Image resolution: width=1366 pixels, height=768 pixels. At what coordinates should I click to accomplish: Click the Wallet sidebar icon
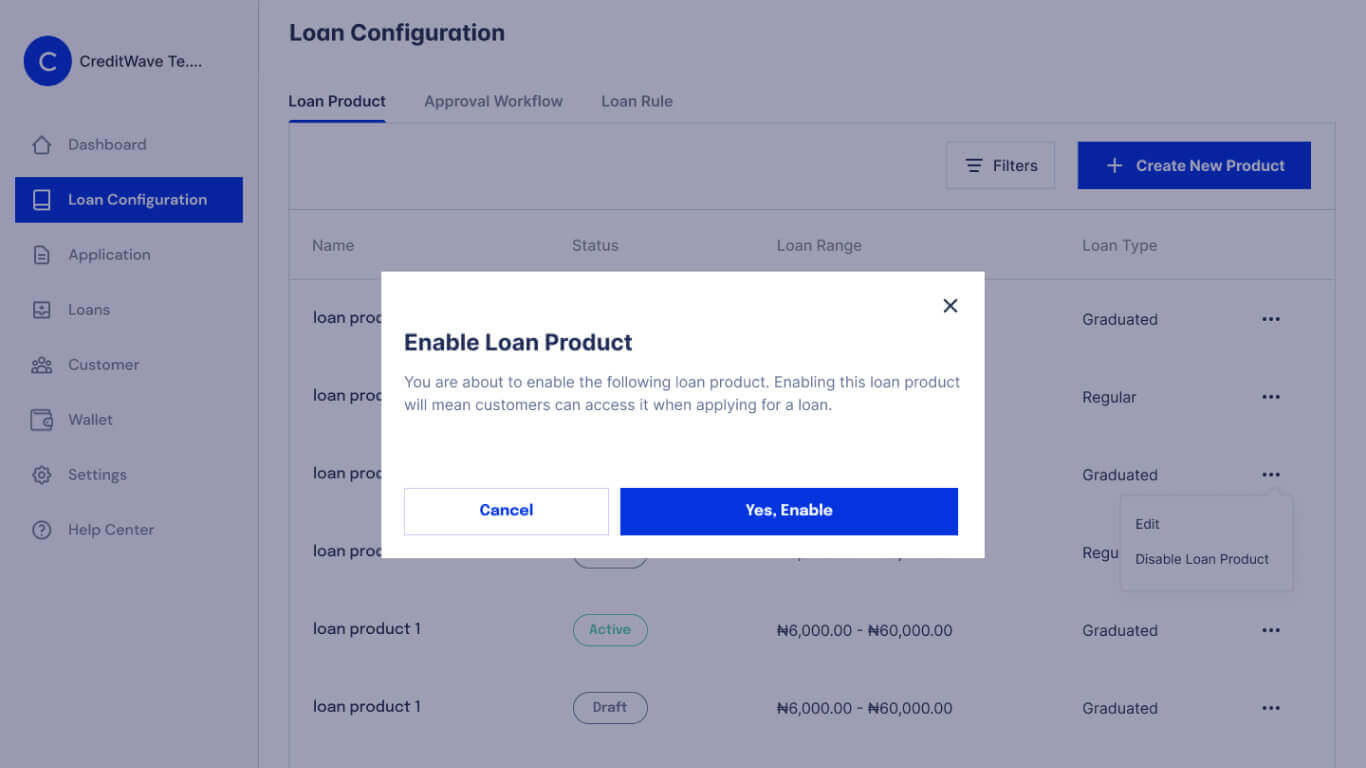point(41,420)
